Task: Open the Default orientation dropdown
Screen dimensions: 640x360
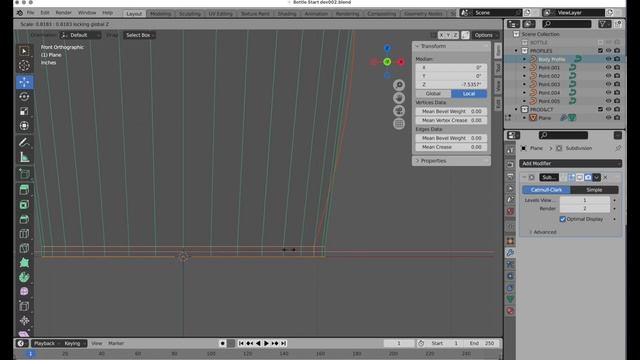Action: [x=80, y=35]
